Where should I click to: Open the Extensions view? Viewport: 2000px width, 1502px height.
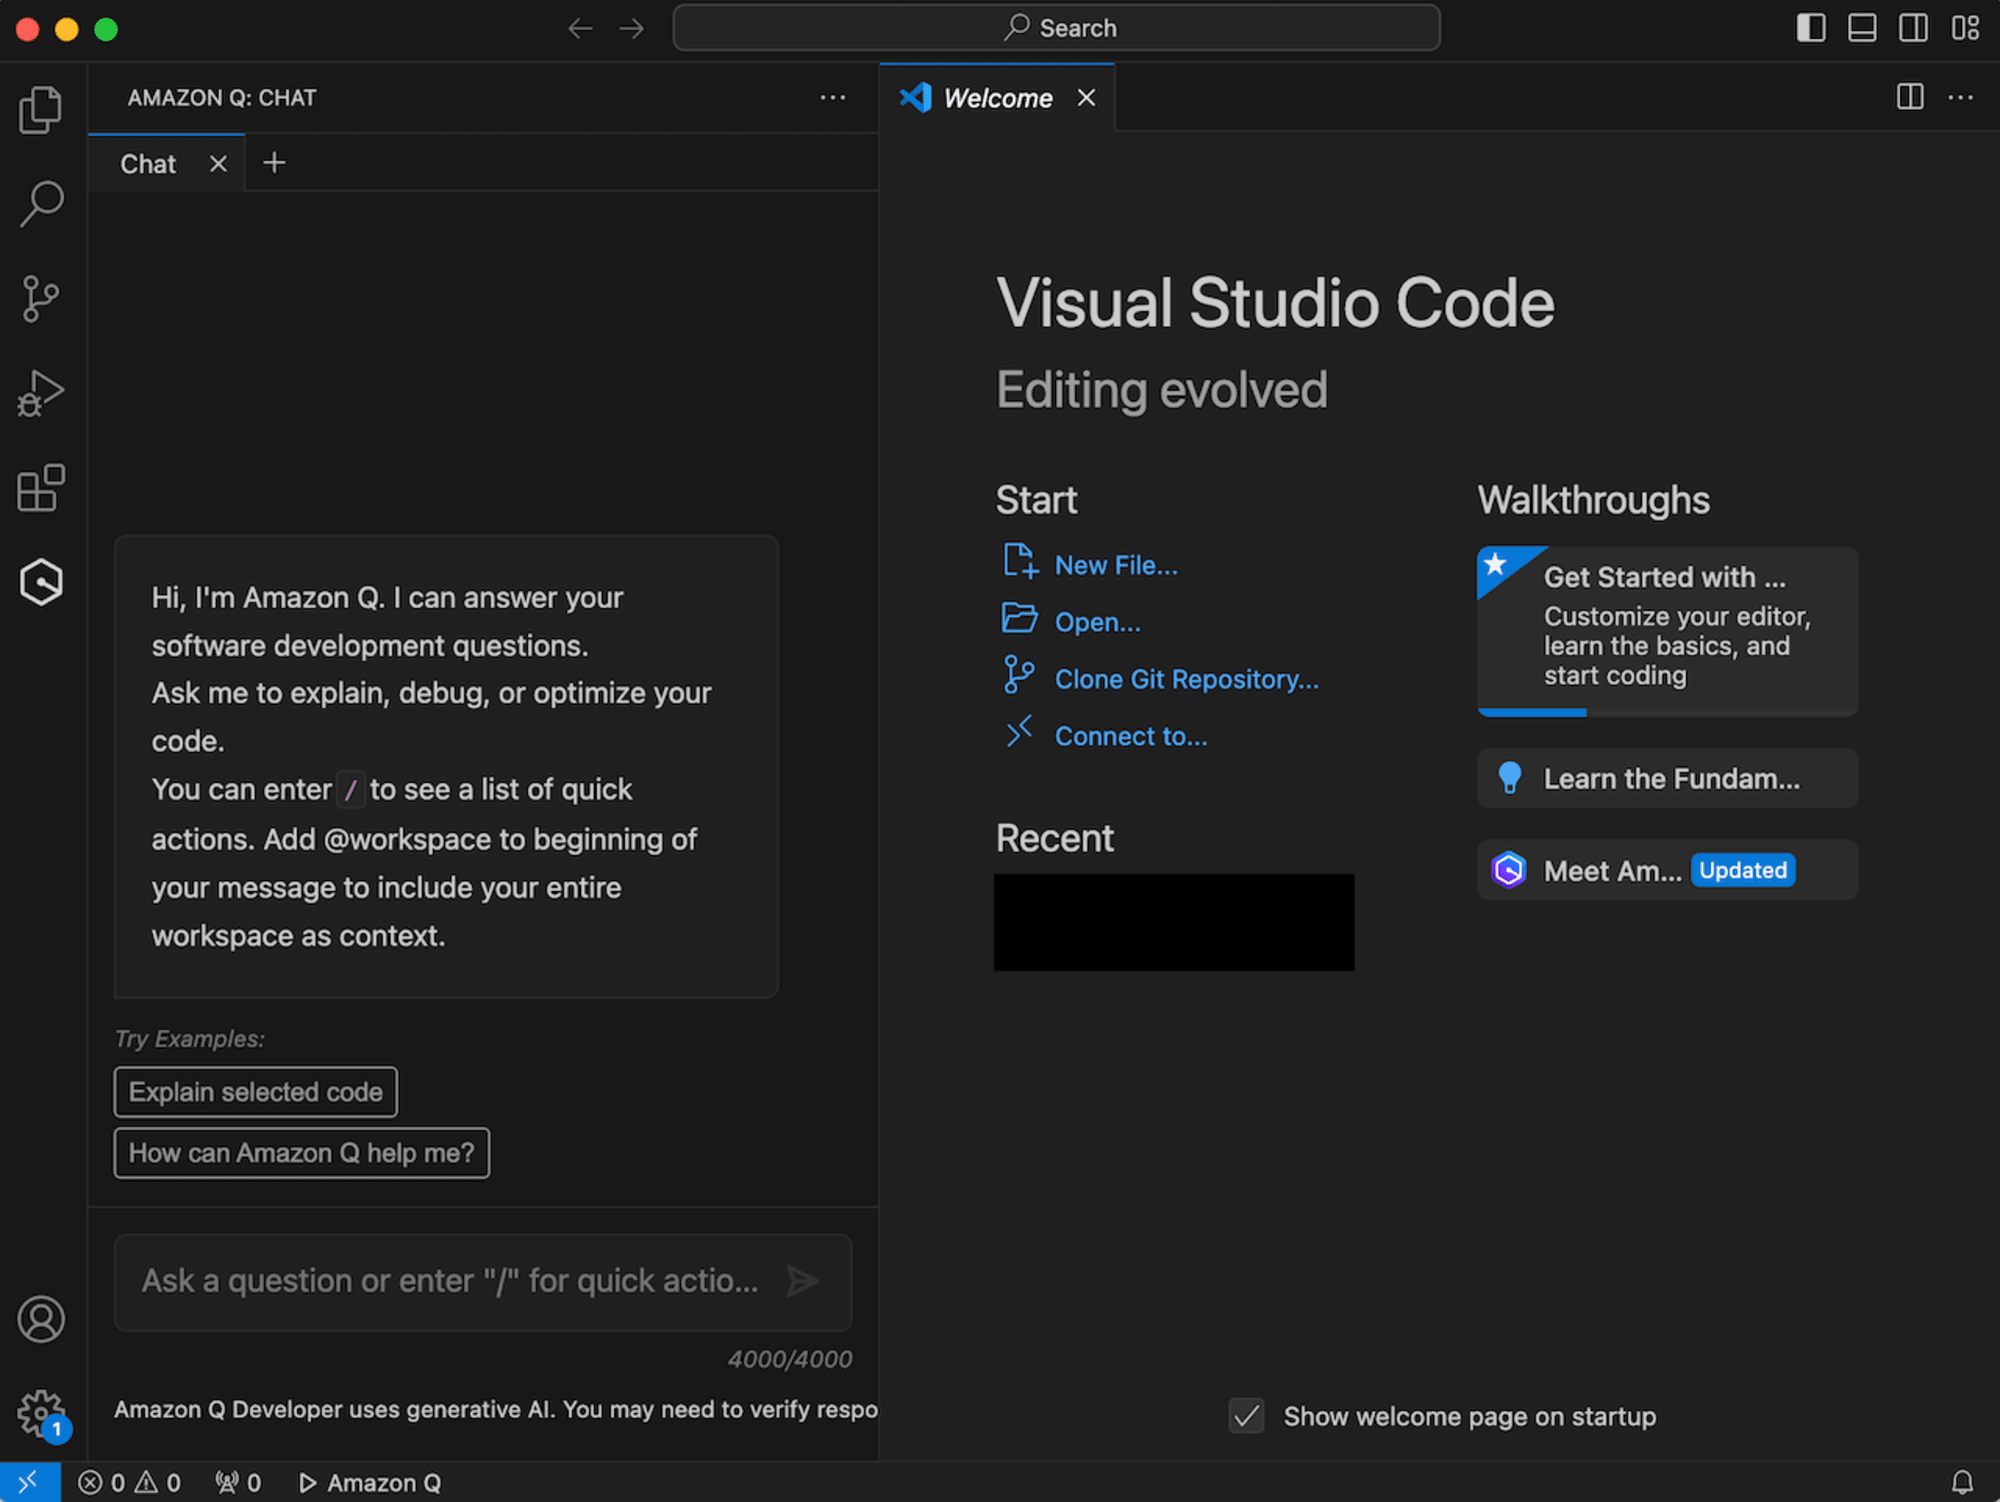pyautogui.click(x=41, y=488)
